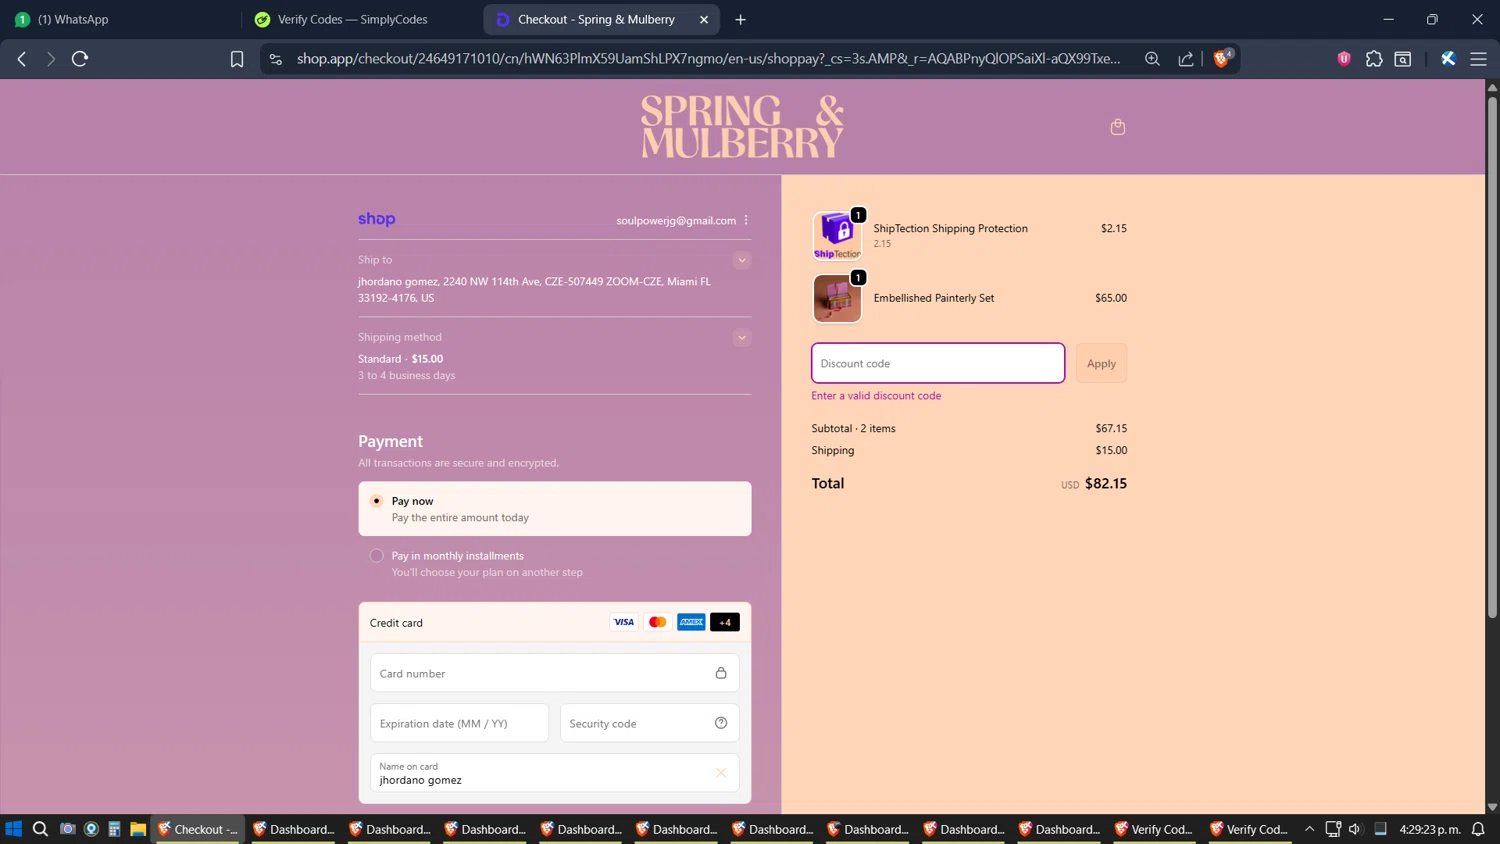Click the browser address bar URL
Screen dimensions: 1500x844
[x=708, y=59]
